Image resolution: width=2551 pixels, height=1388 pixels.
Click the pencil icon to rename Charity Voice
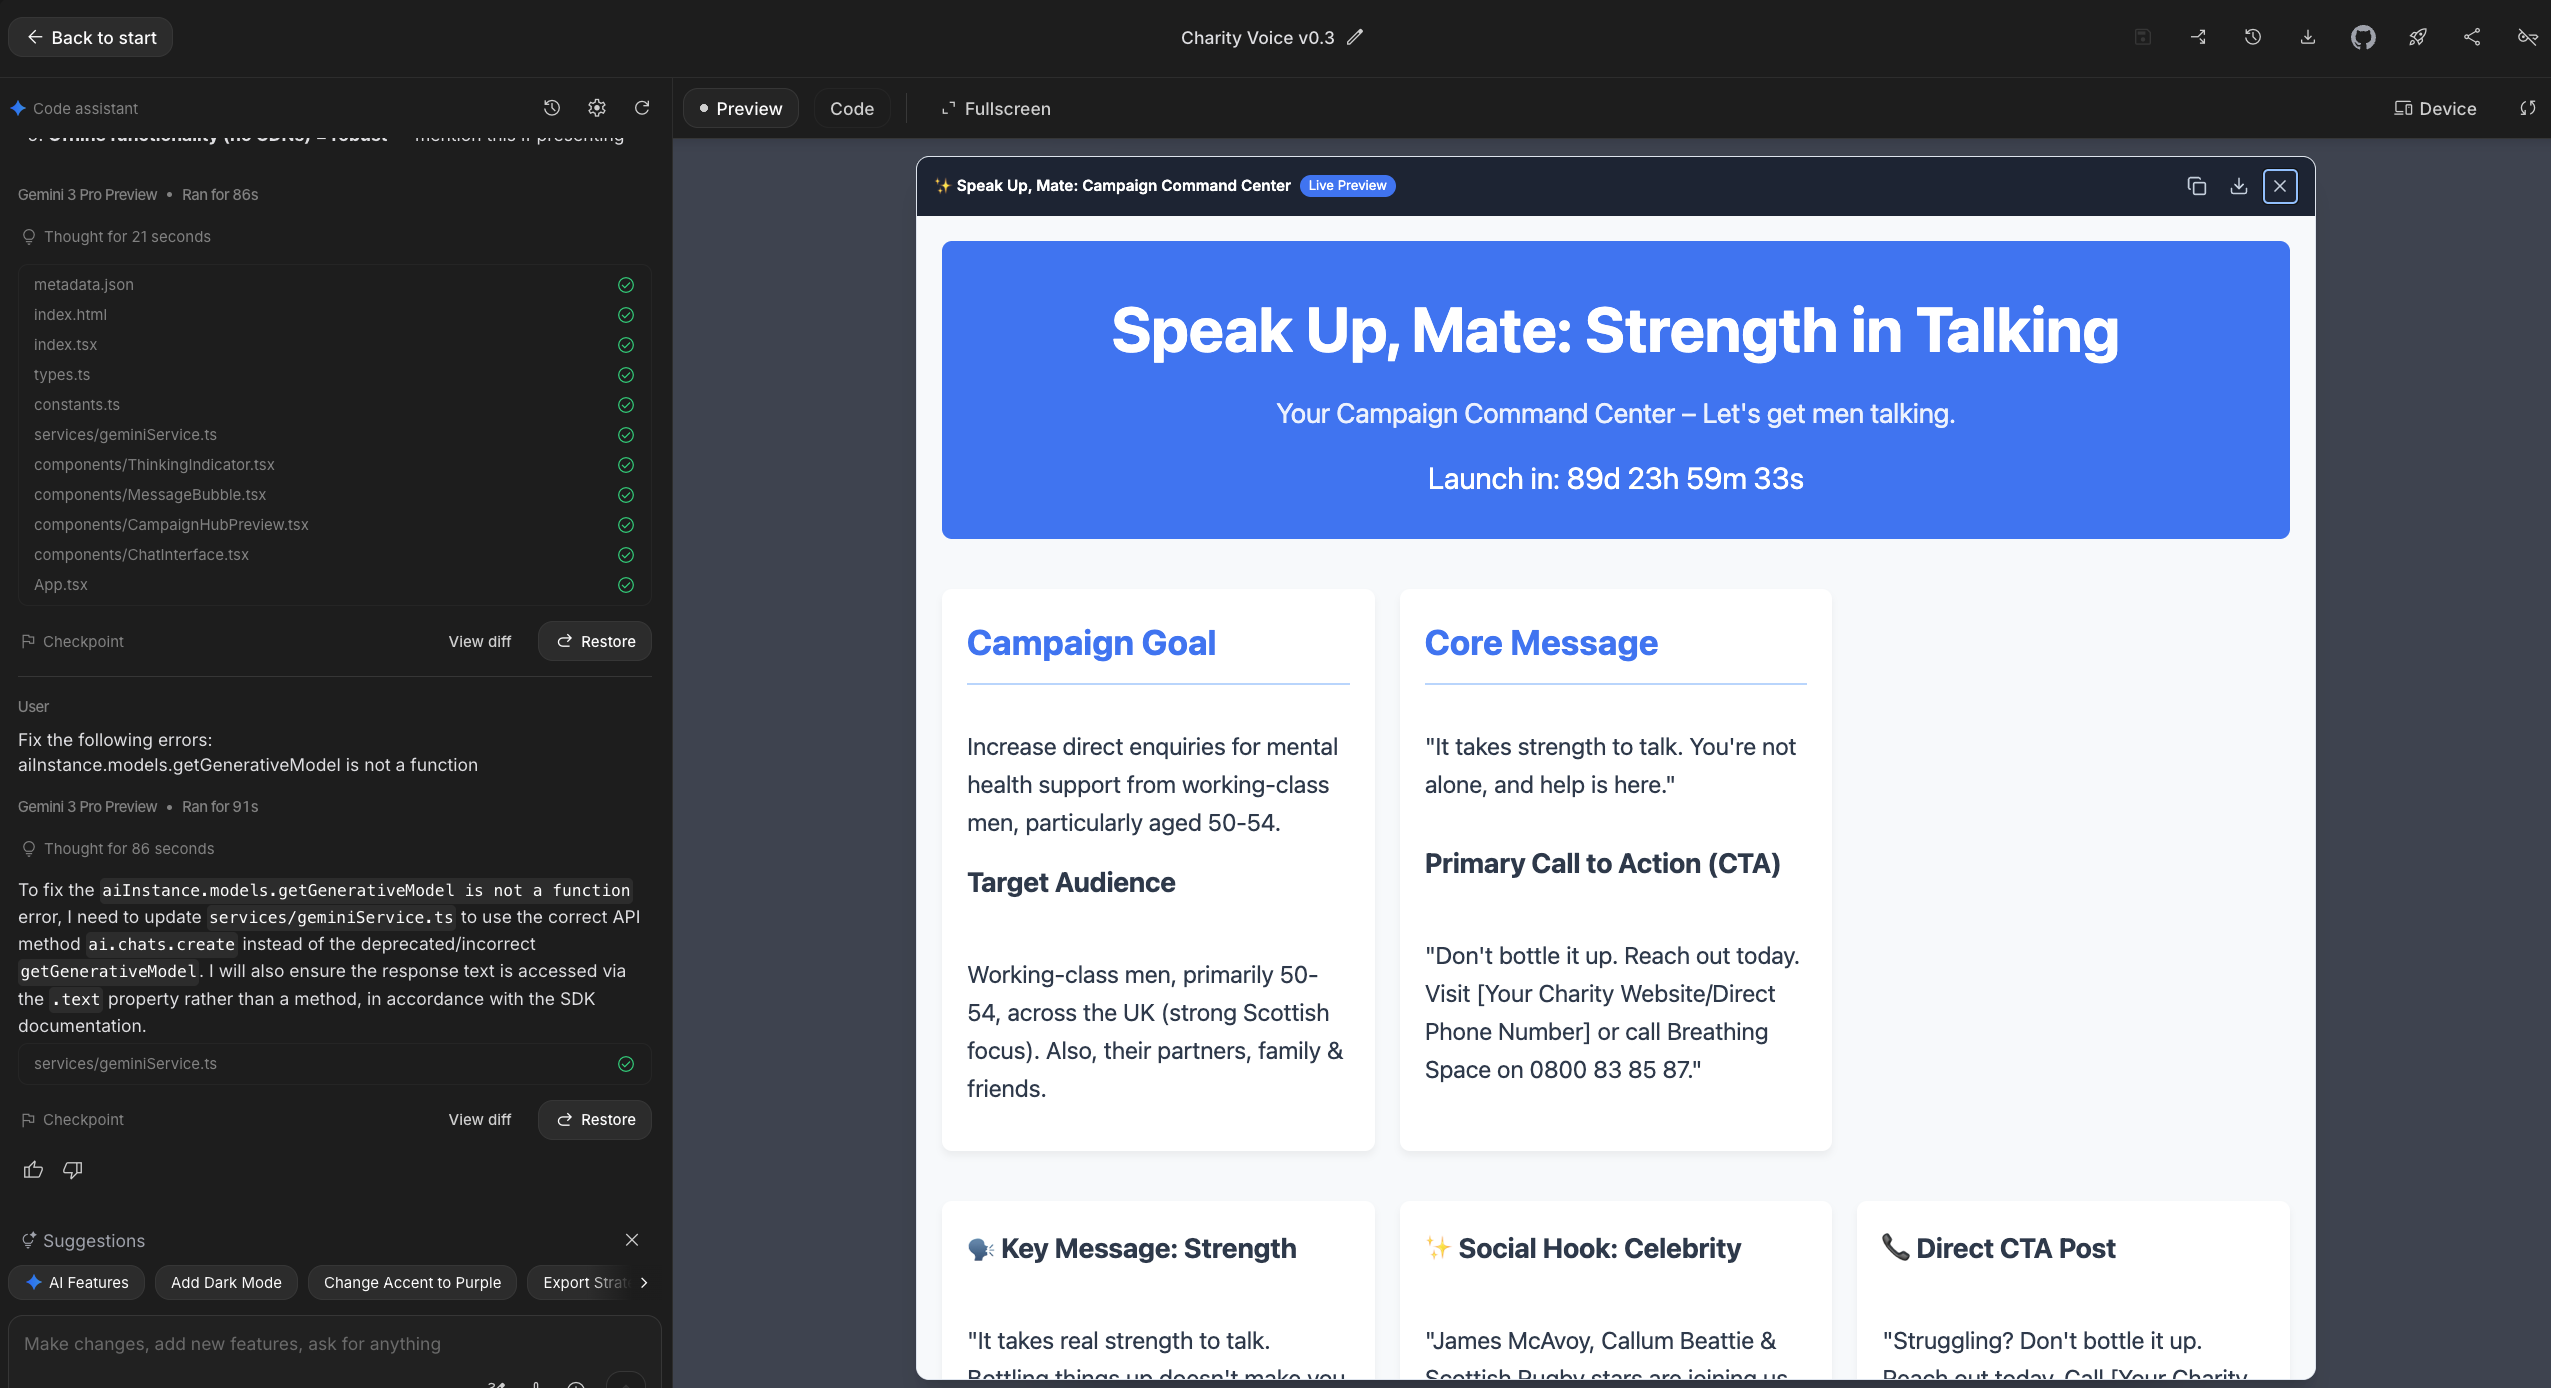pos(1355,37)
